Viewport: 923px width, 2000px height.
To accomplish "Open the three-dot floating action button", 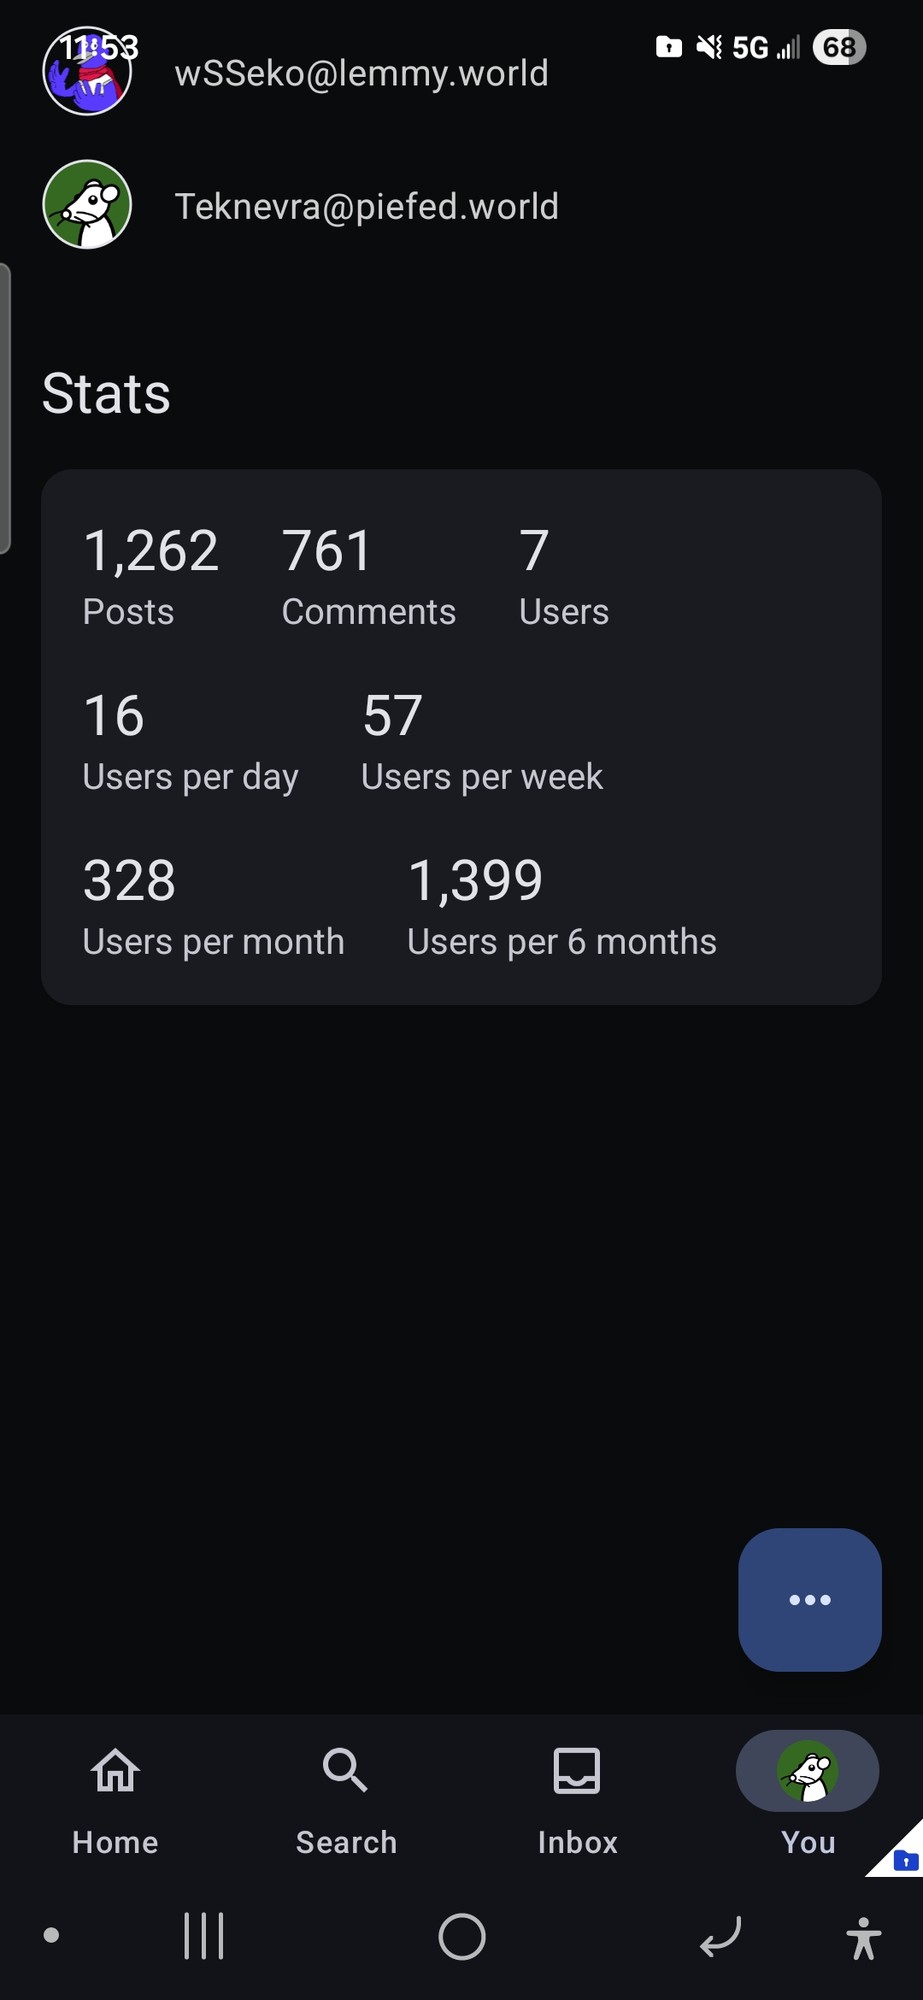I will pyautogui.click(x=809, y=1599).
